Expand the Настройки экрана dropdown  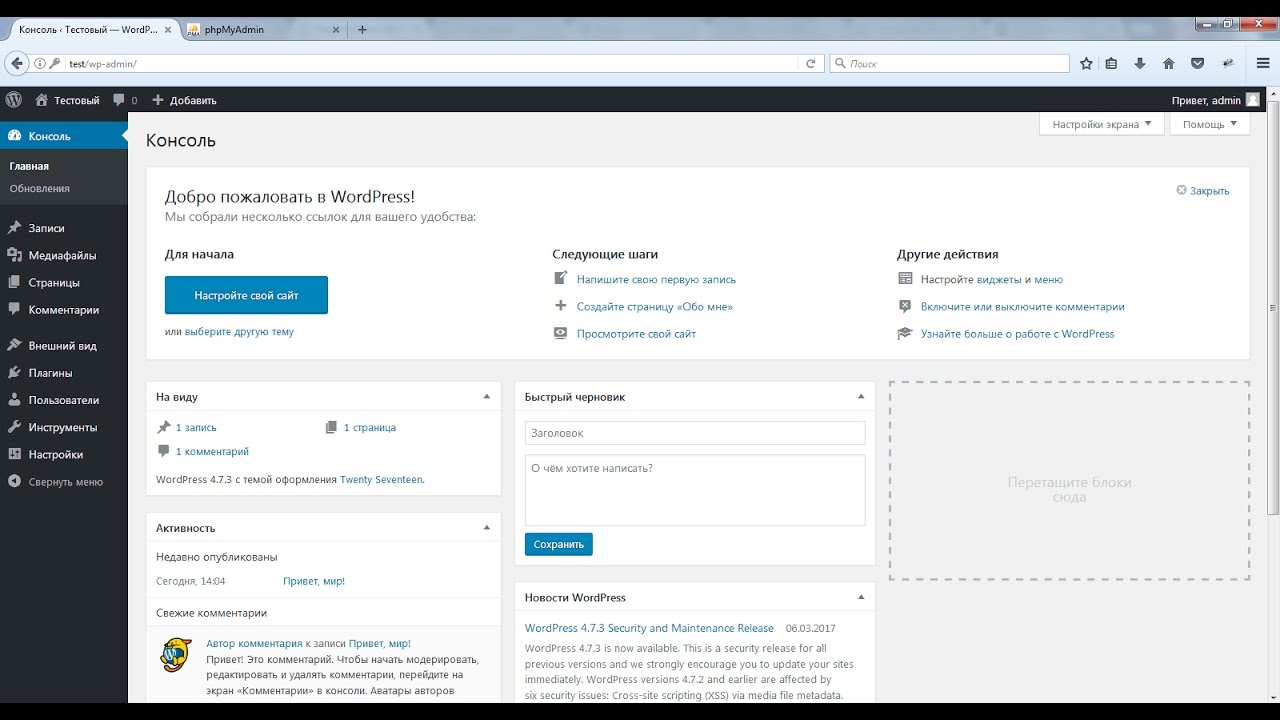tap(1102, 124)
